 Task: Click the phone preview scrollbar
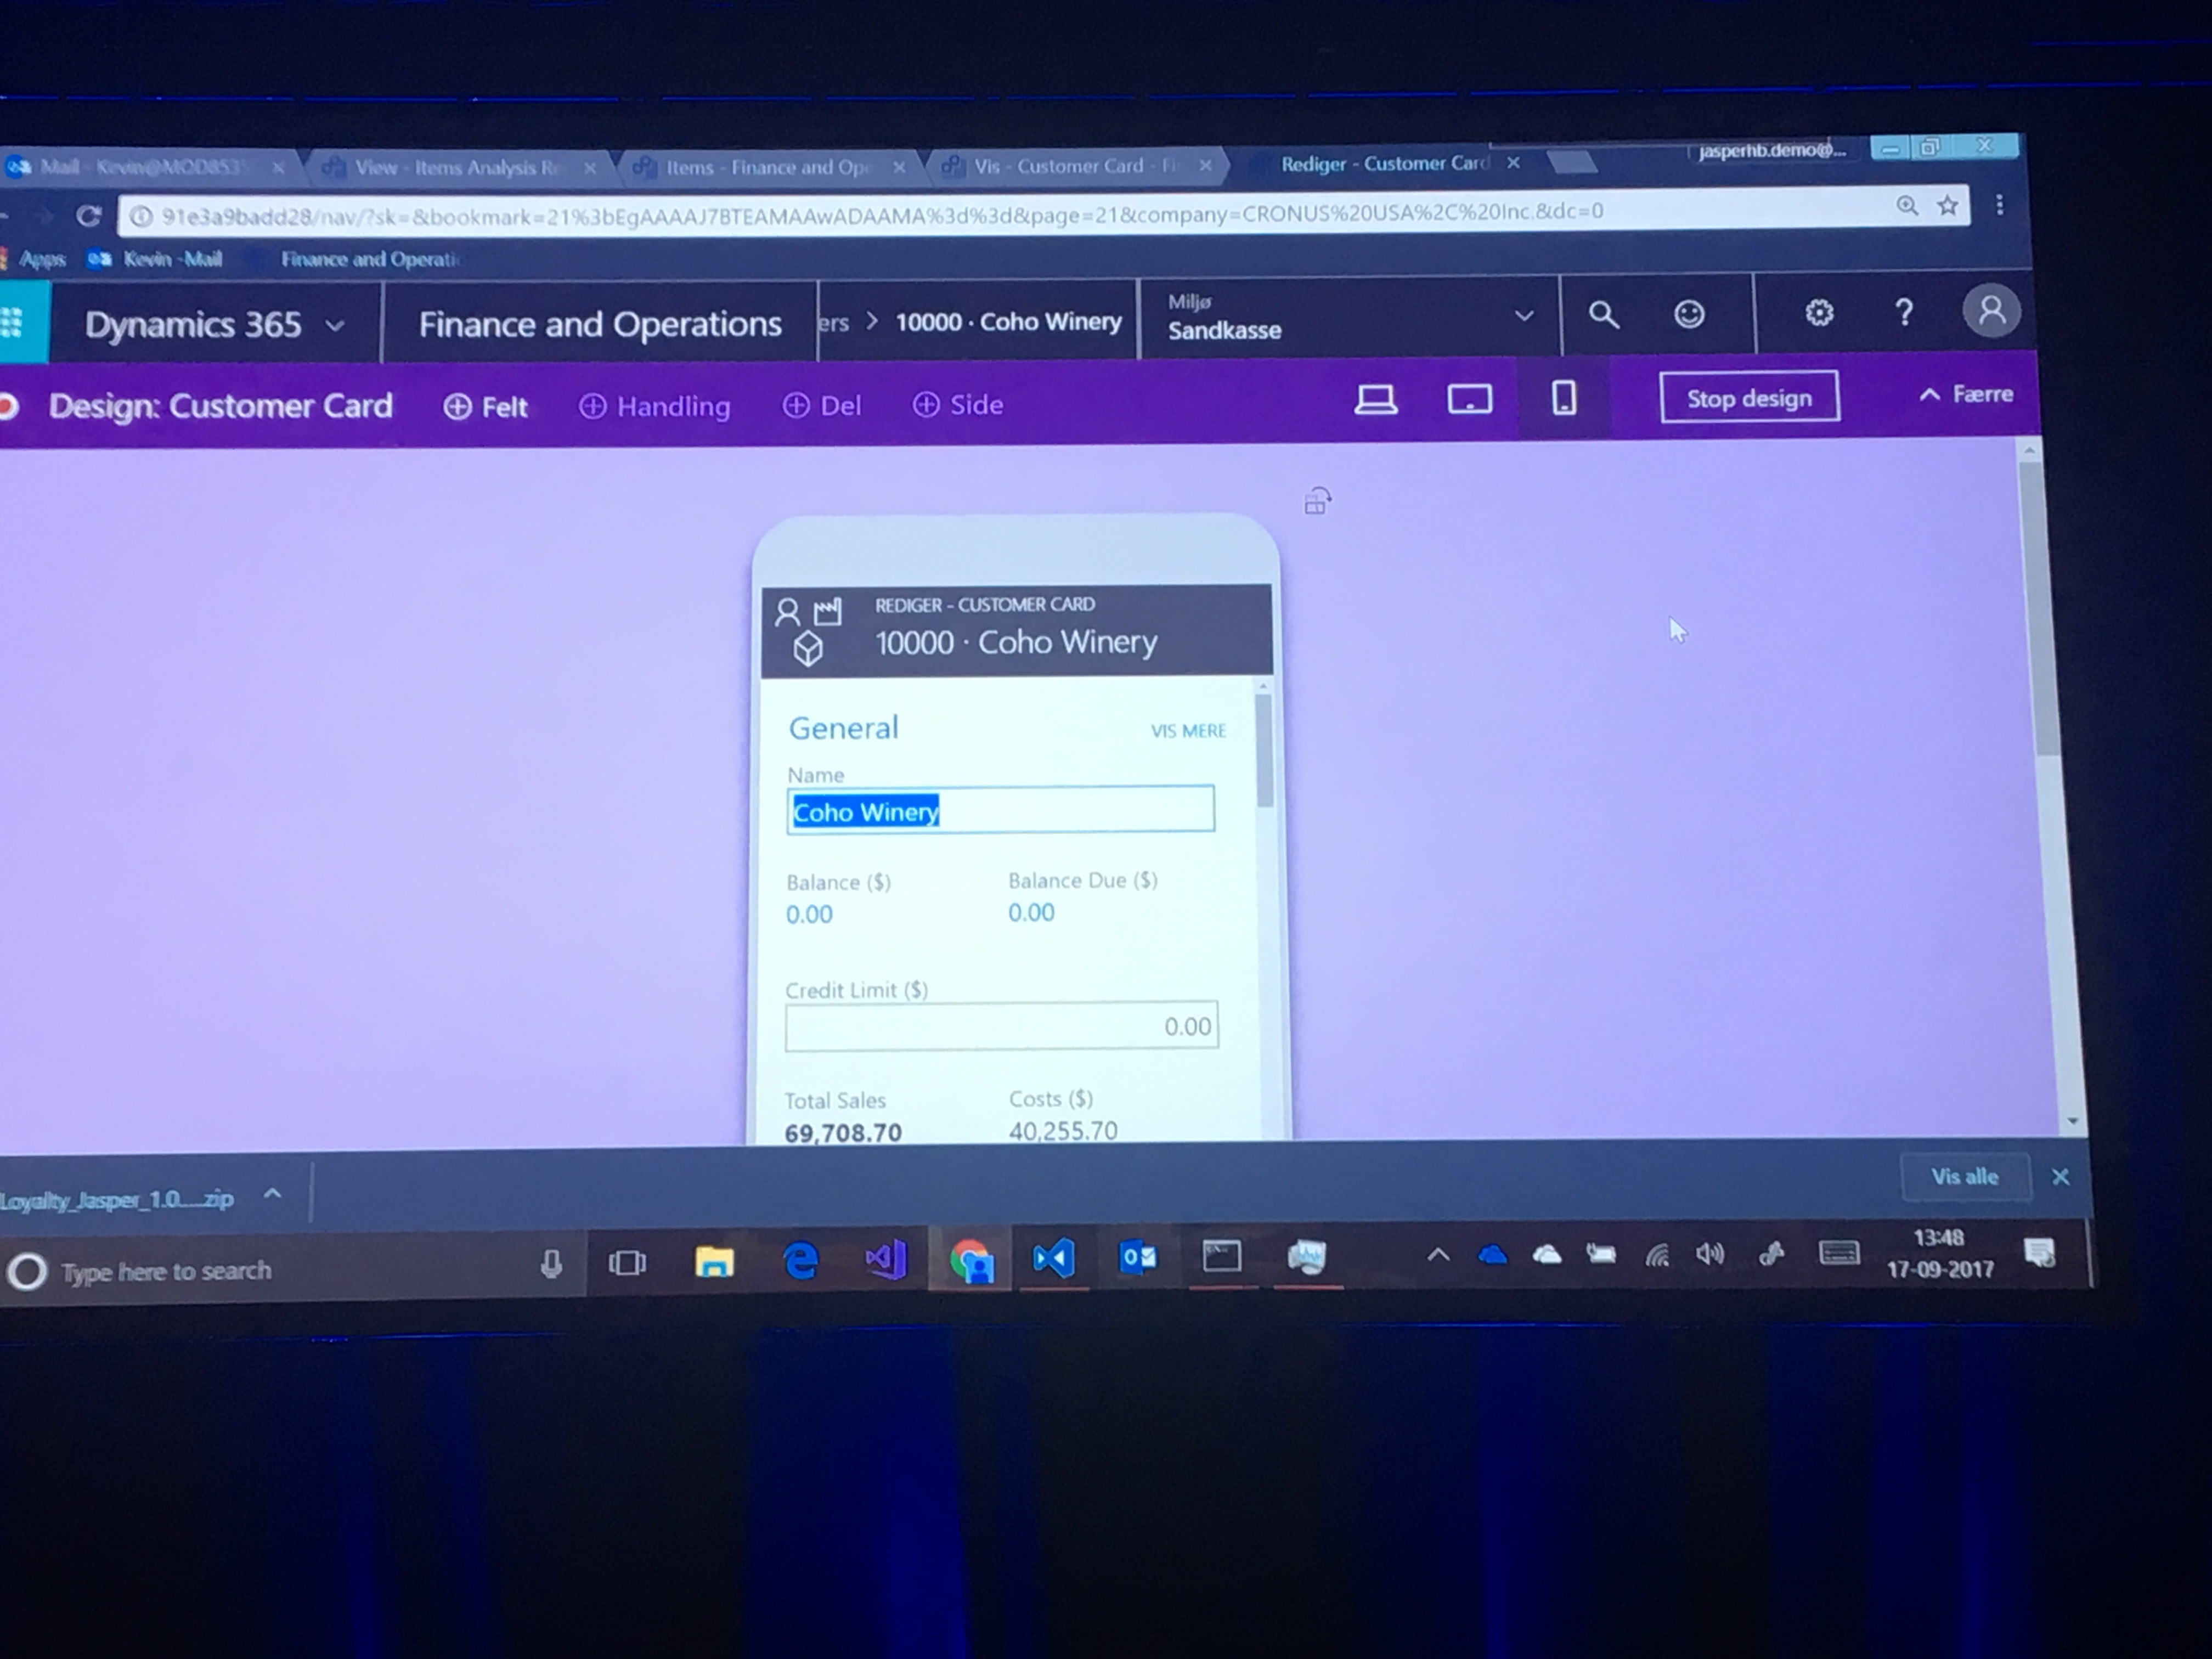[x=1264, y=750]
